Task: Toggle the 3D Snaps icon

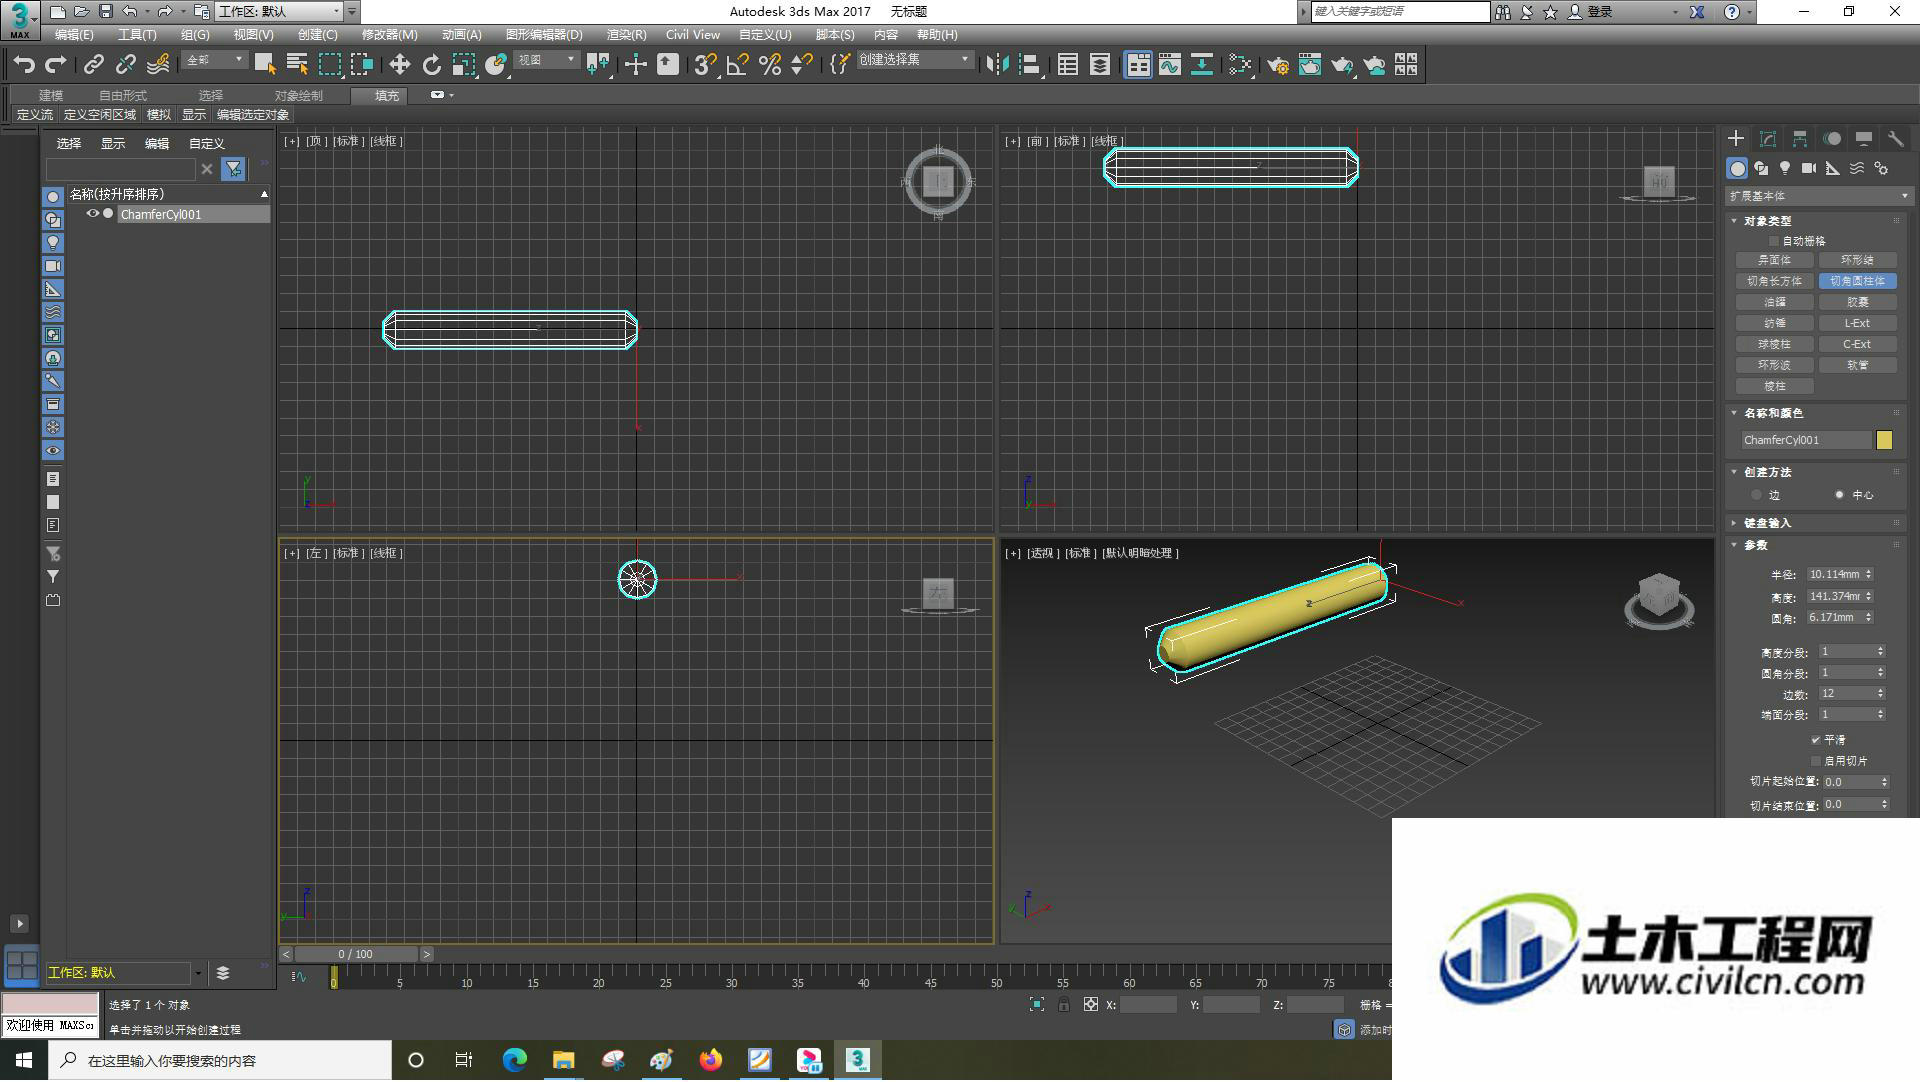Action: 705,65
